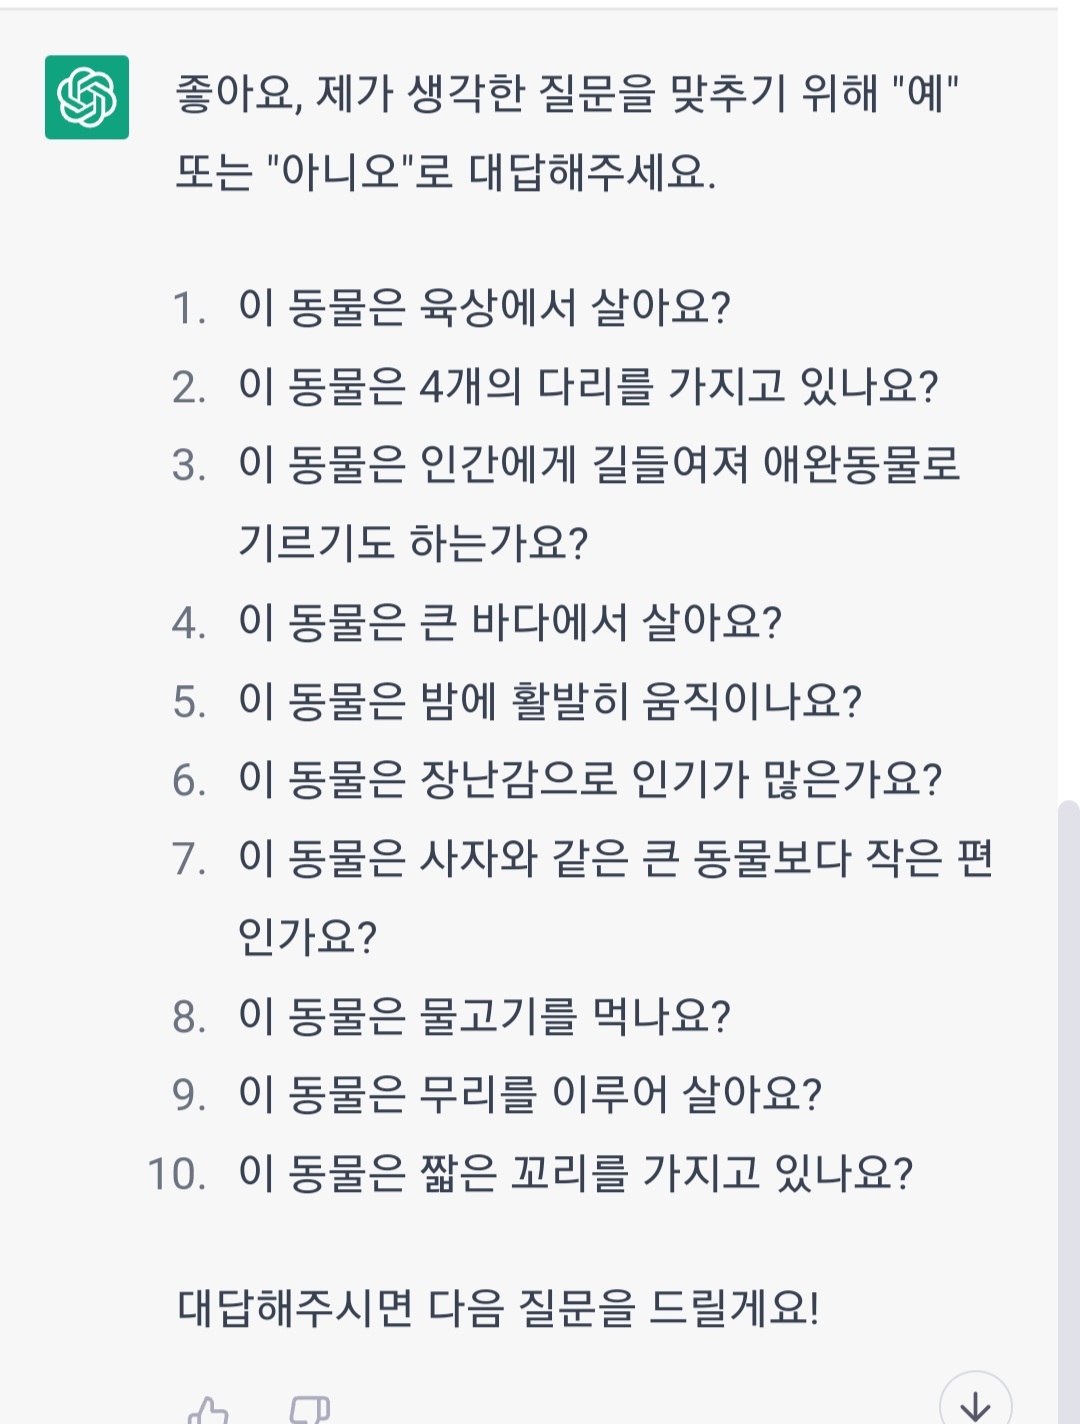Click the ChatGPT logo avatar

click(x=87, y=97)
